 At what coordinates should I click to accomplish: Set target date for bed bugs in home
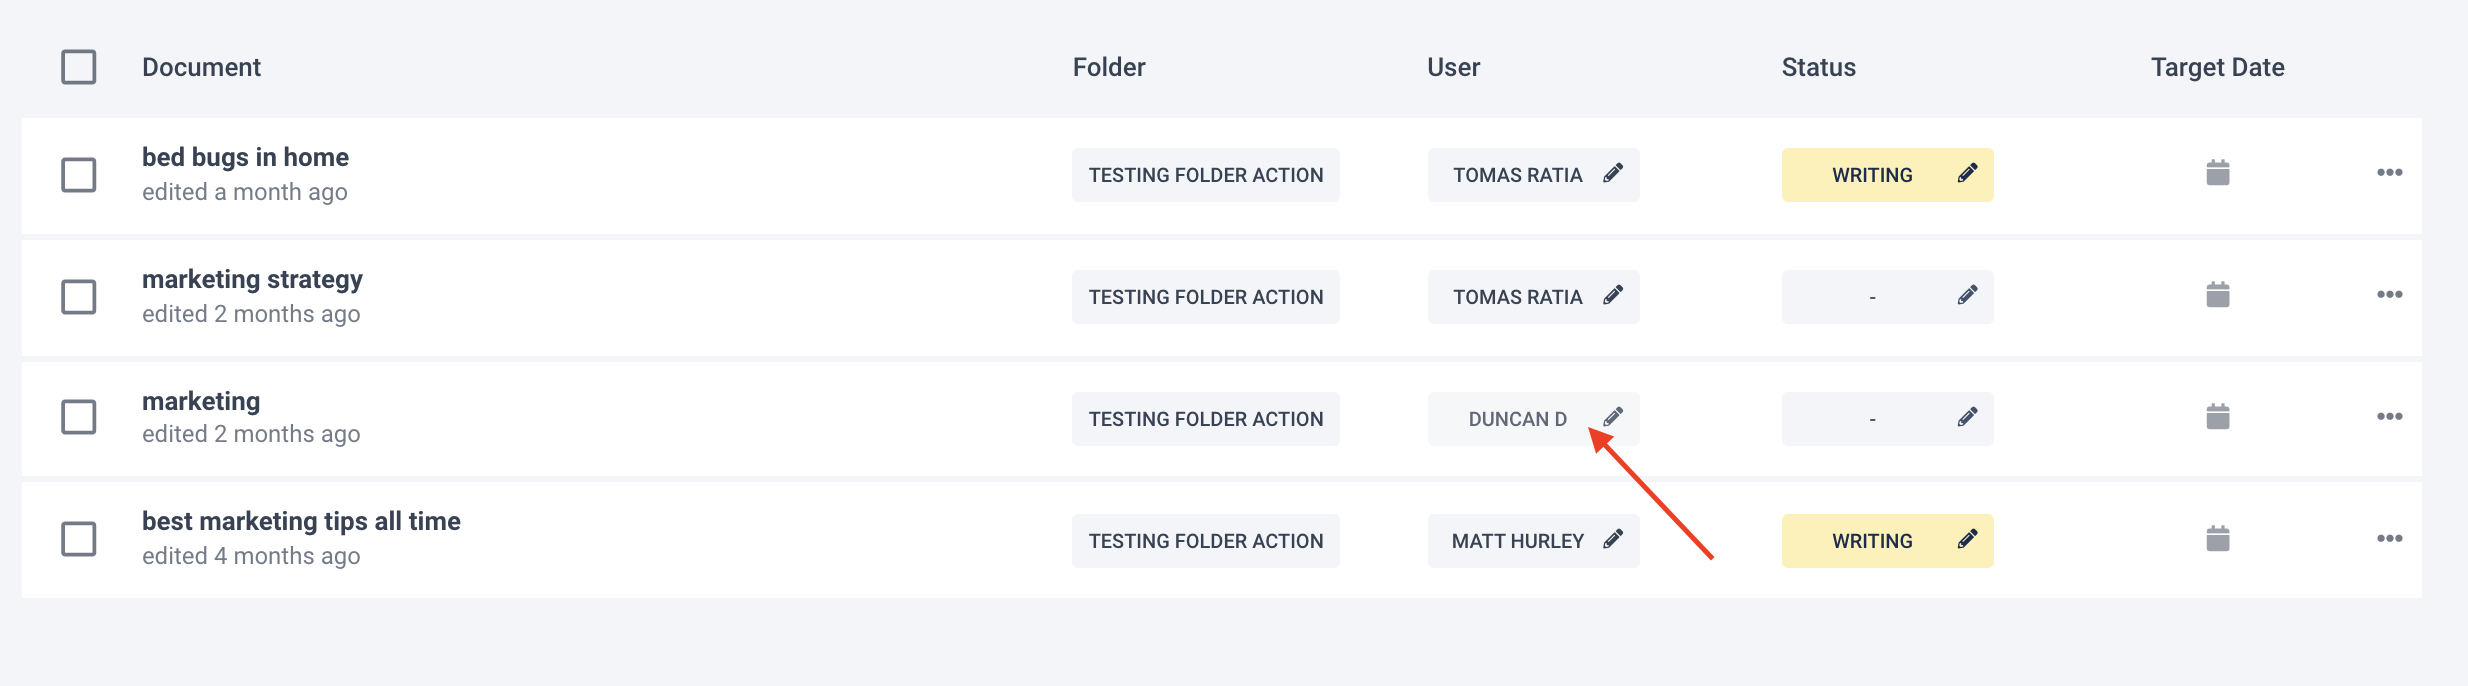click(x=2217, y=173)
